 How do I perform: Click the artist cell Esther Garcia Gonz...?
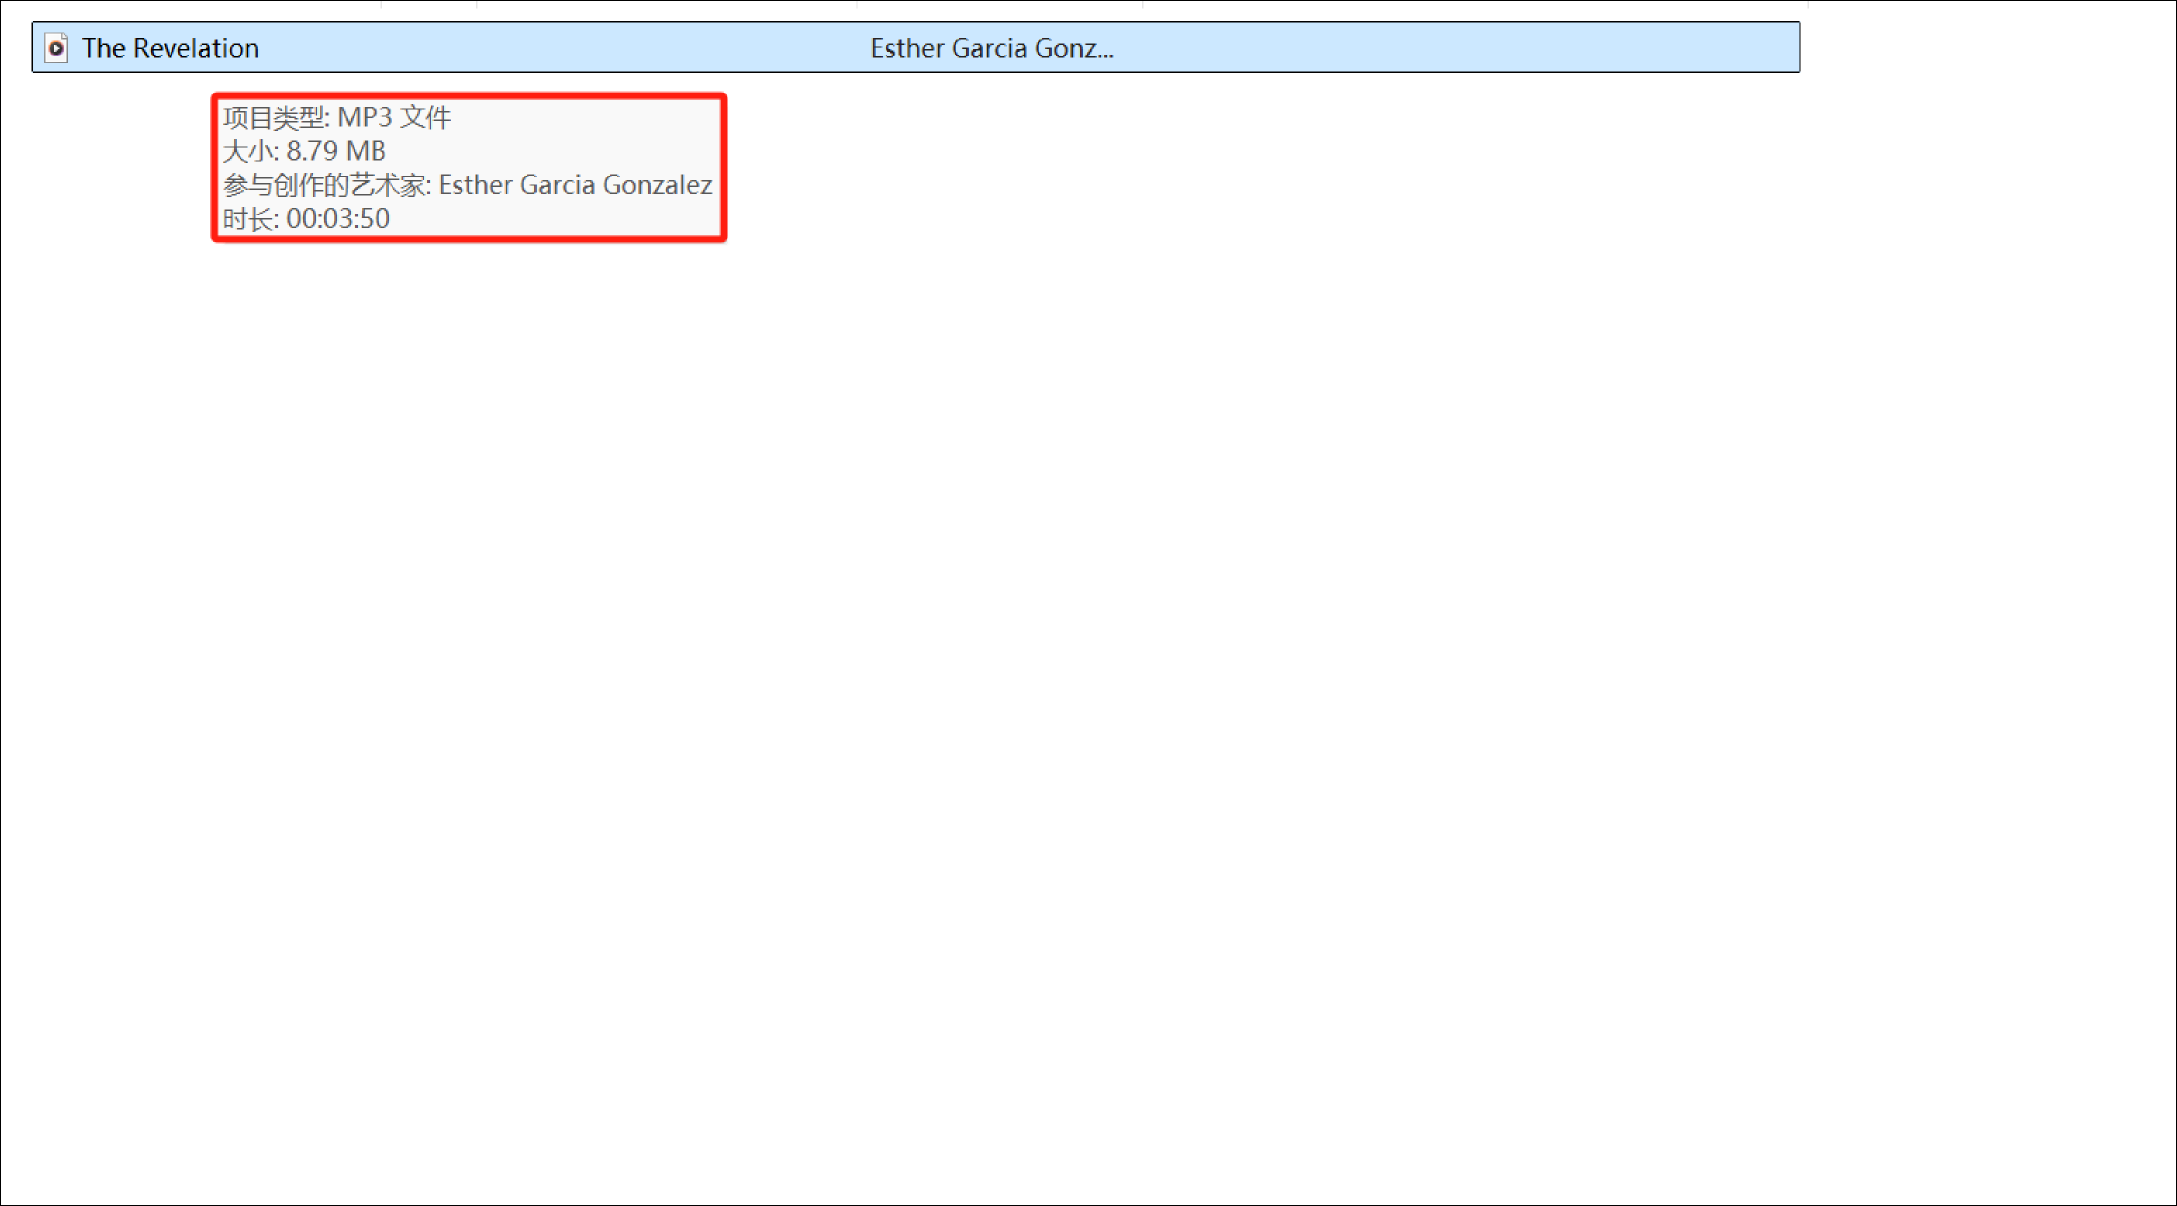click(x=990, y=48)
